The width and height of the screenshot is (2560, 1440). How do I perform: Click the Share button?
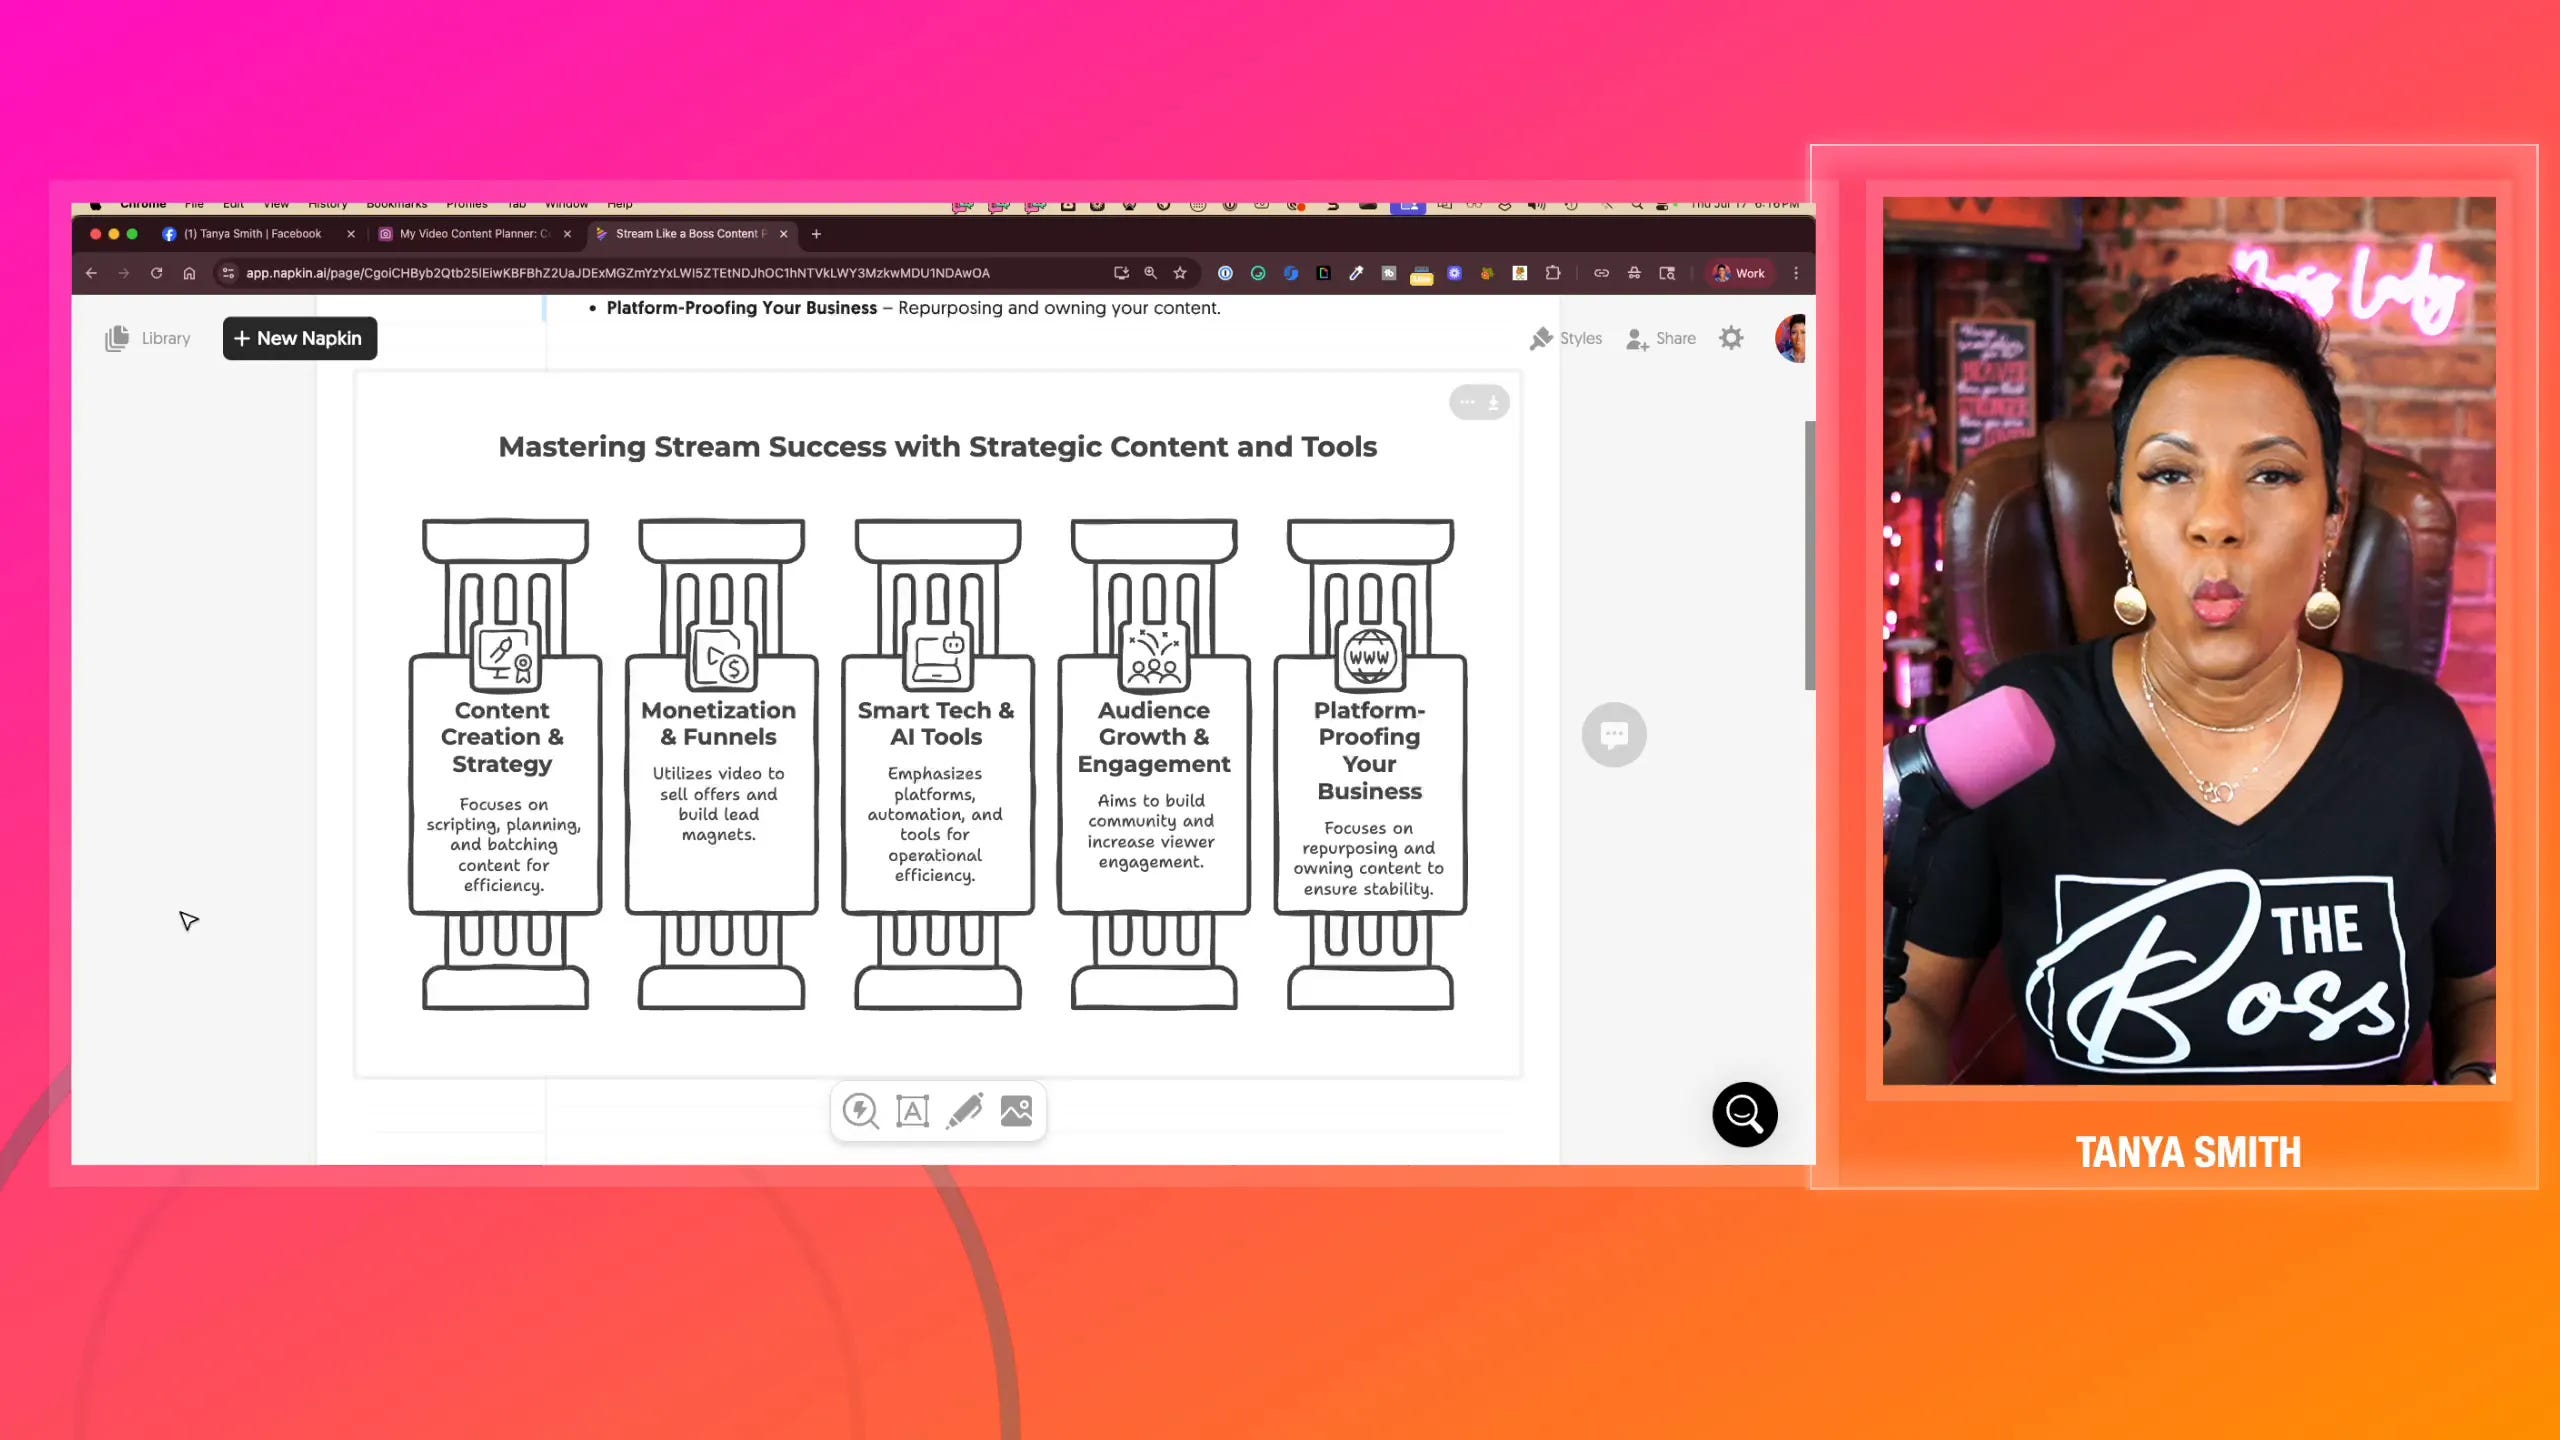[x=1661, y=338]
